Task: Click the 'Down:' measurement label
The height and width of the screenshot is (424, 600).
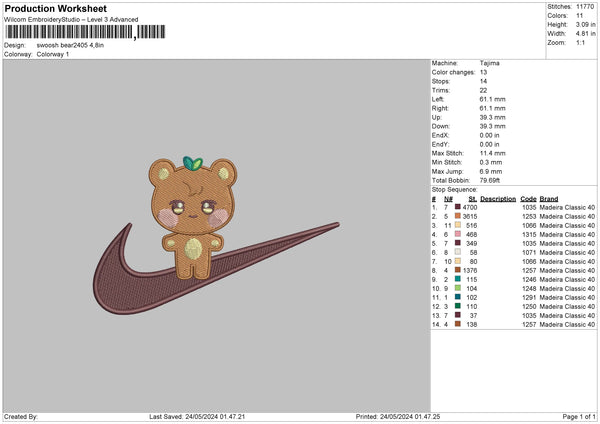Action: click(441, 126)
